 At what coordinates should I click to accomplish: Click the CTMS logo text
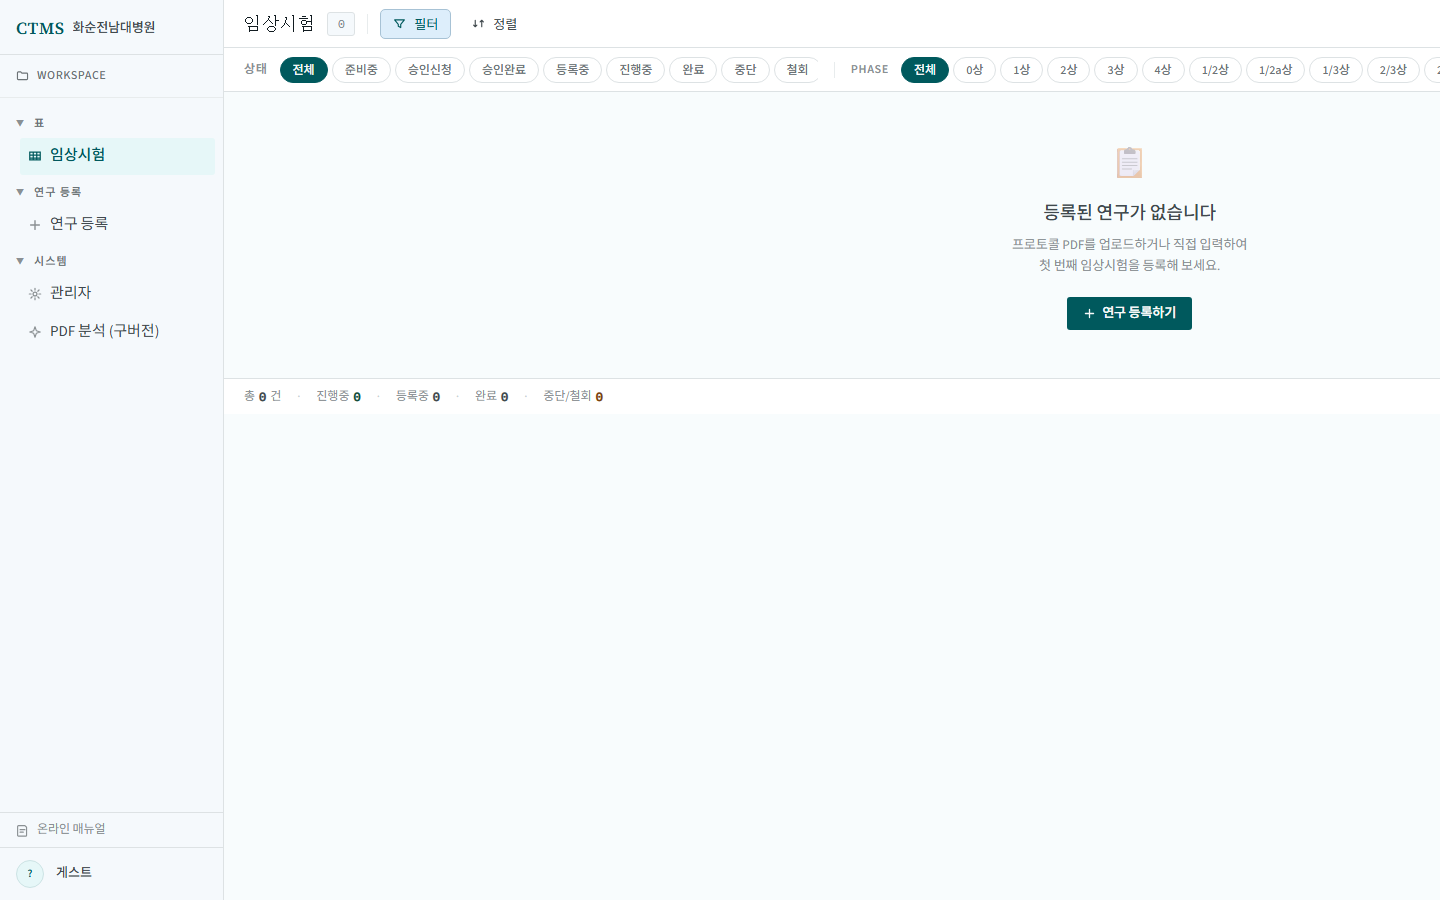pos(40,28)
